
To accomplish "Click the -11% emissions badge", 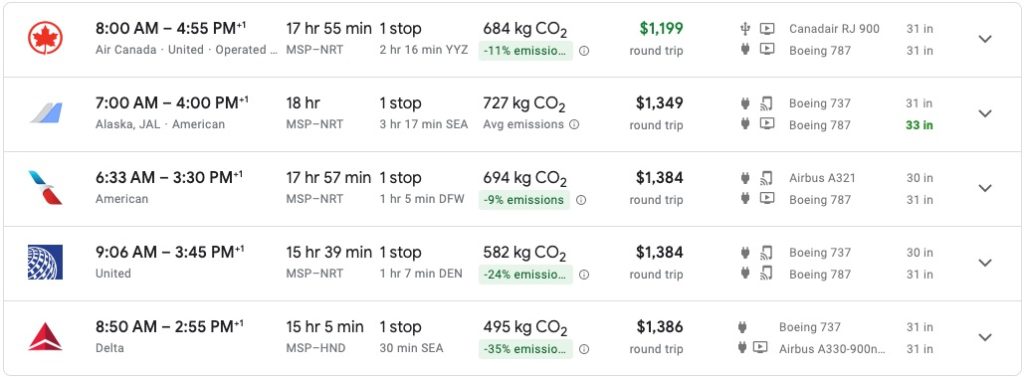I will coord(526,51).
